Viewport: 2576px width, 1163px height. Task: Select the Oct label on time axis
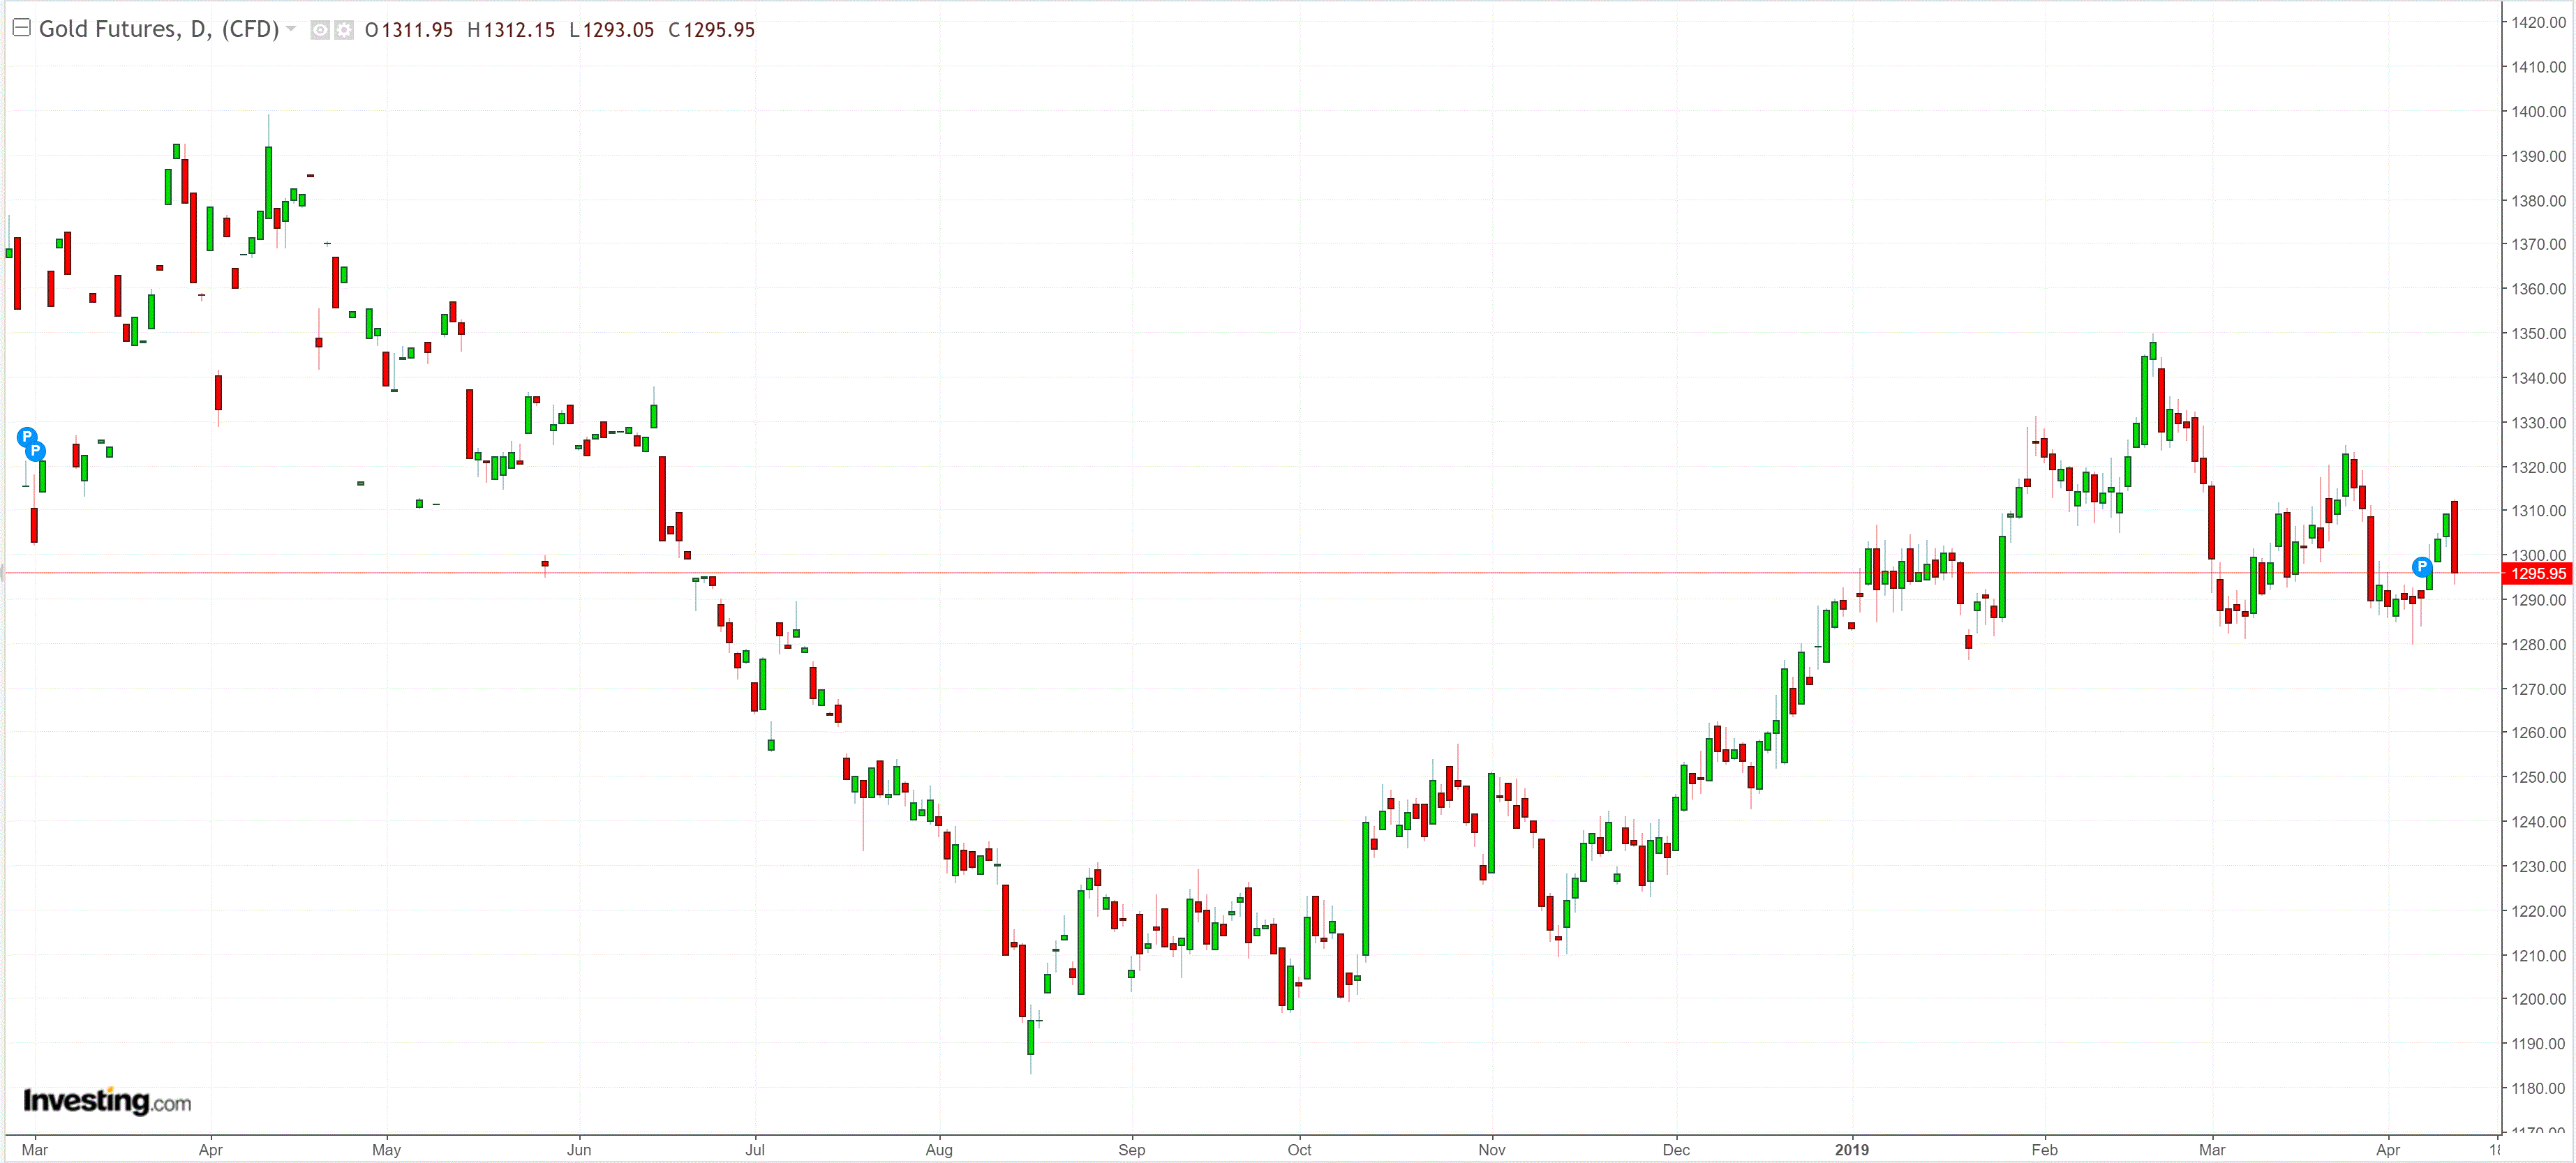point(1299,1150)
